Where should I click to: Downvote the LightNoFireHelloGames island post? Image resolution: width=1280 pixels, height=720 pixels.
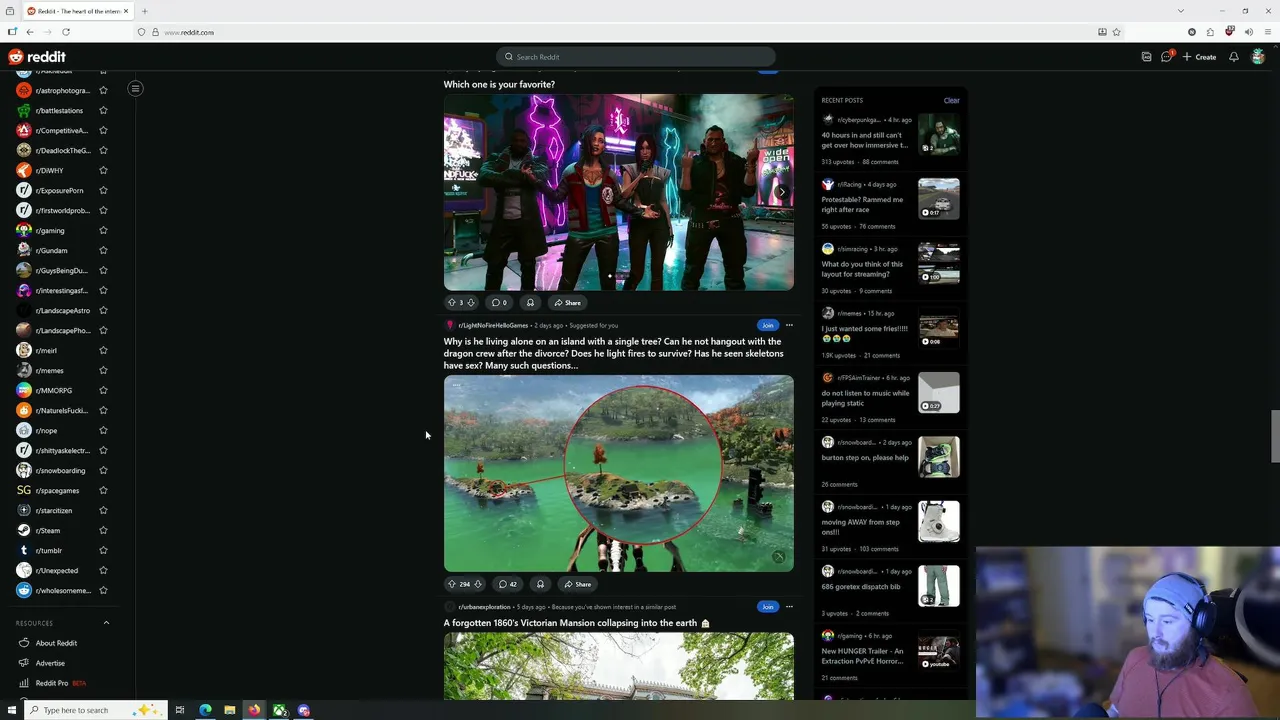pos(477,584)
